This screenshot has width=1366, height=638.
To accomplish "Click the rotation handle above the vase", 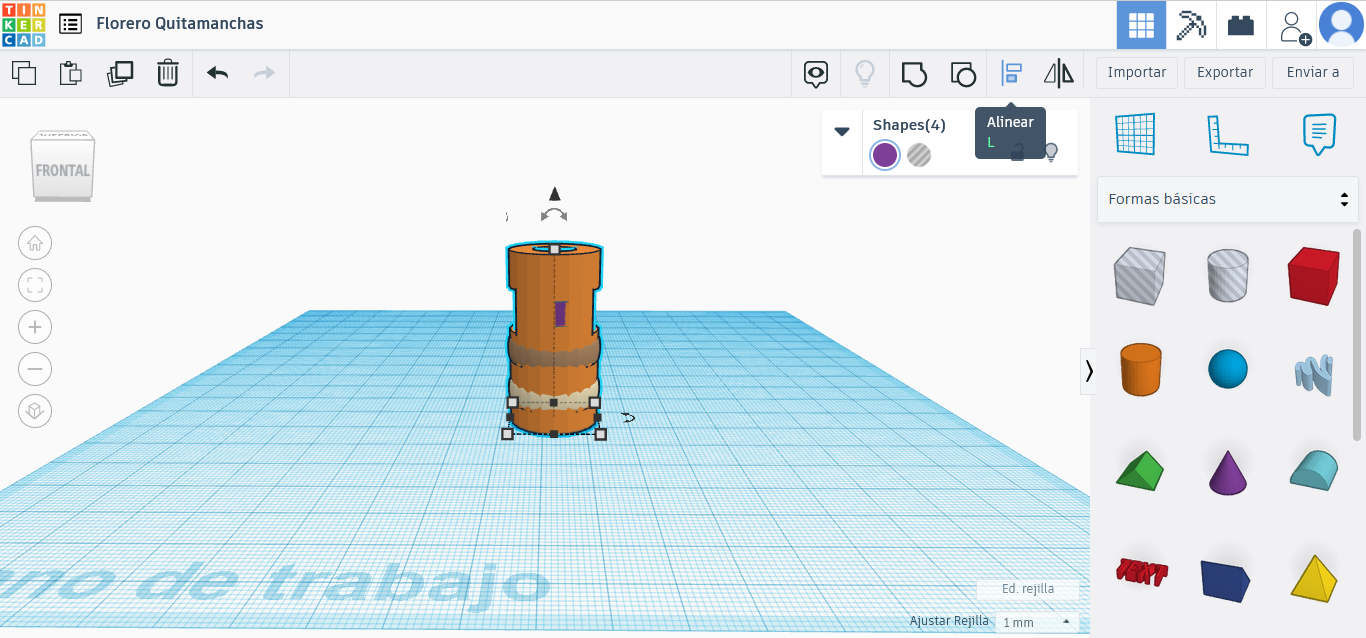I will [554, 214].
